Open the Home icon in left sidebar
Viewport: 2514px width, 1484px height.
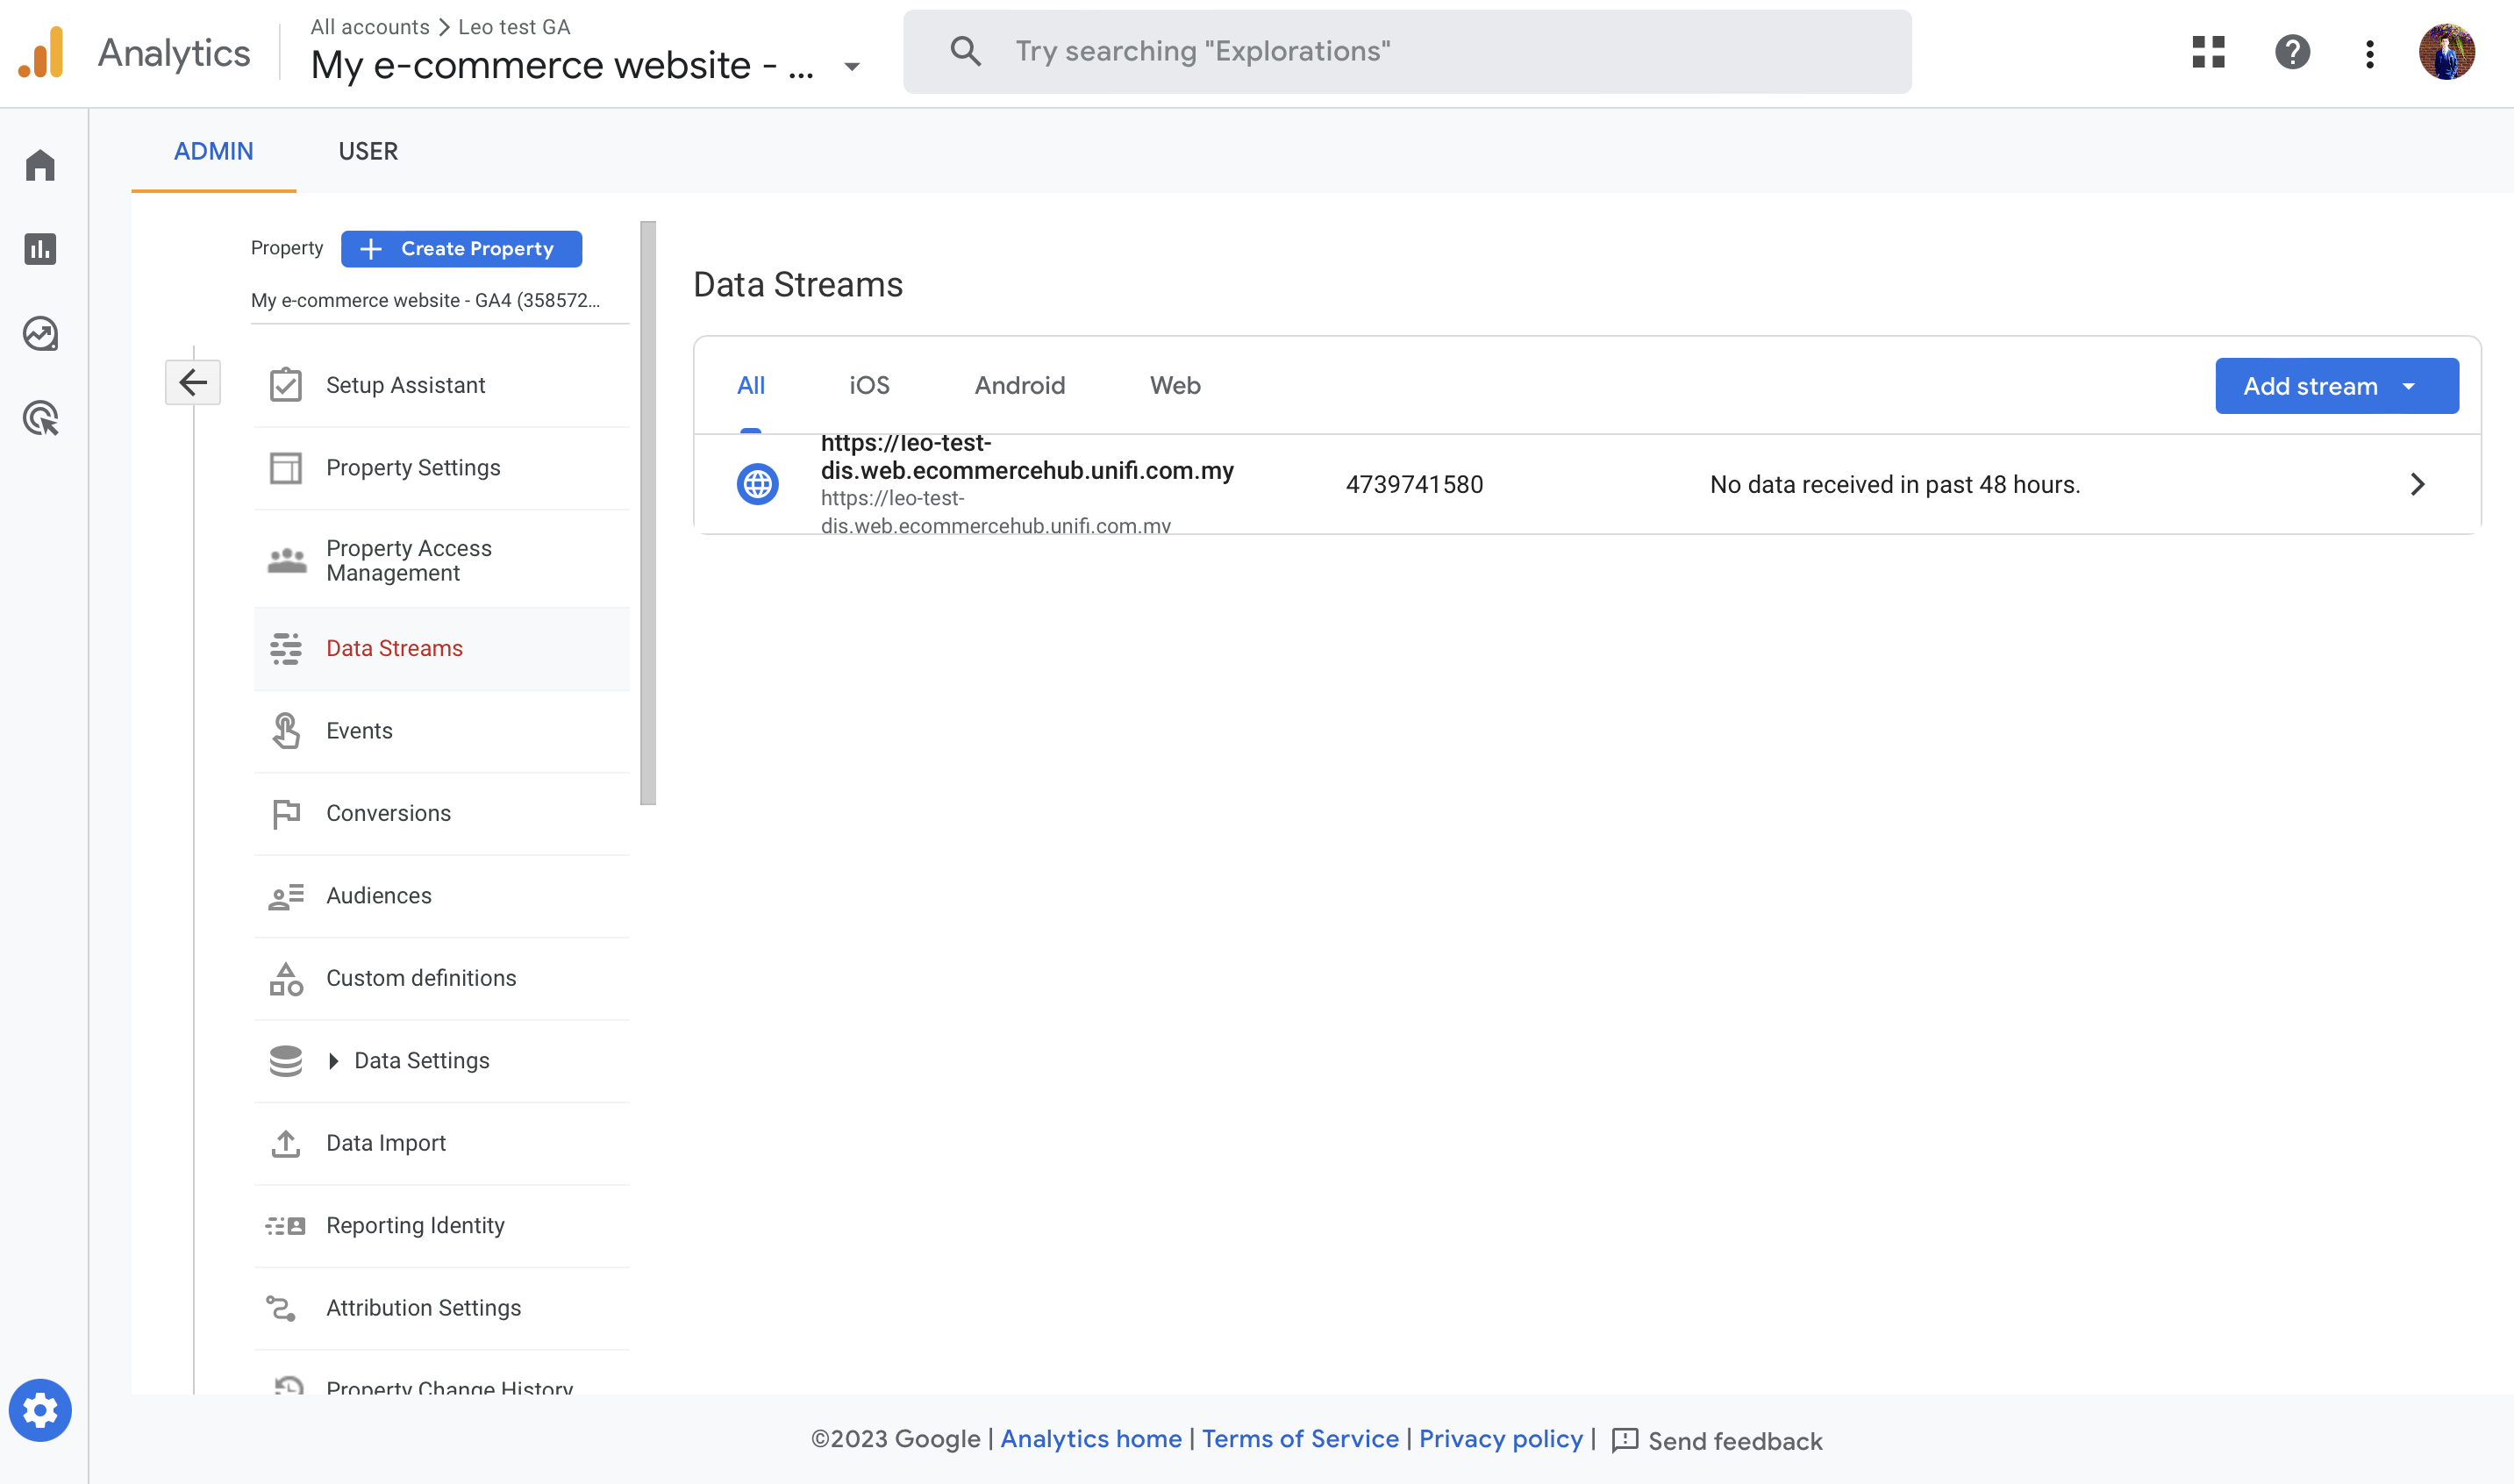[40, 165]
